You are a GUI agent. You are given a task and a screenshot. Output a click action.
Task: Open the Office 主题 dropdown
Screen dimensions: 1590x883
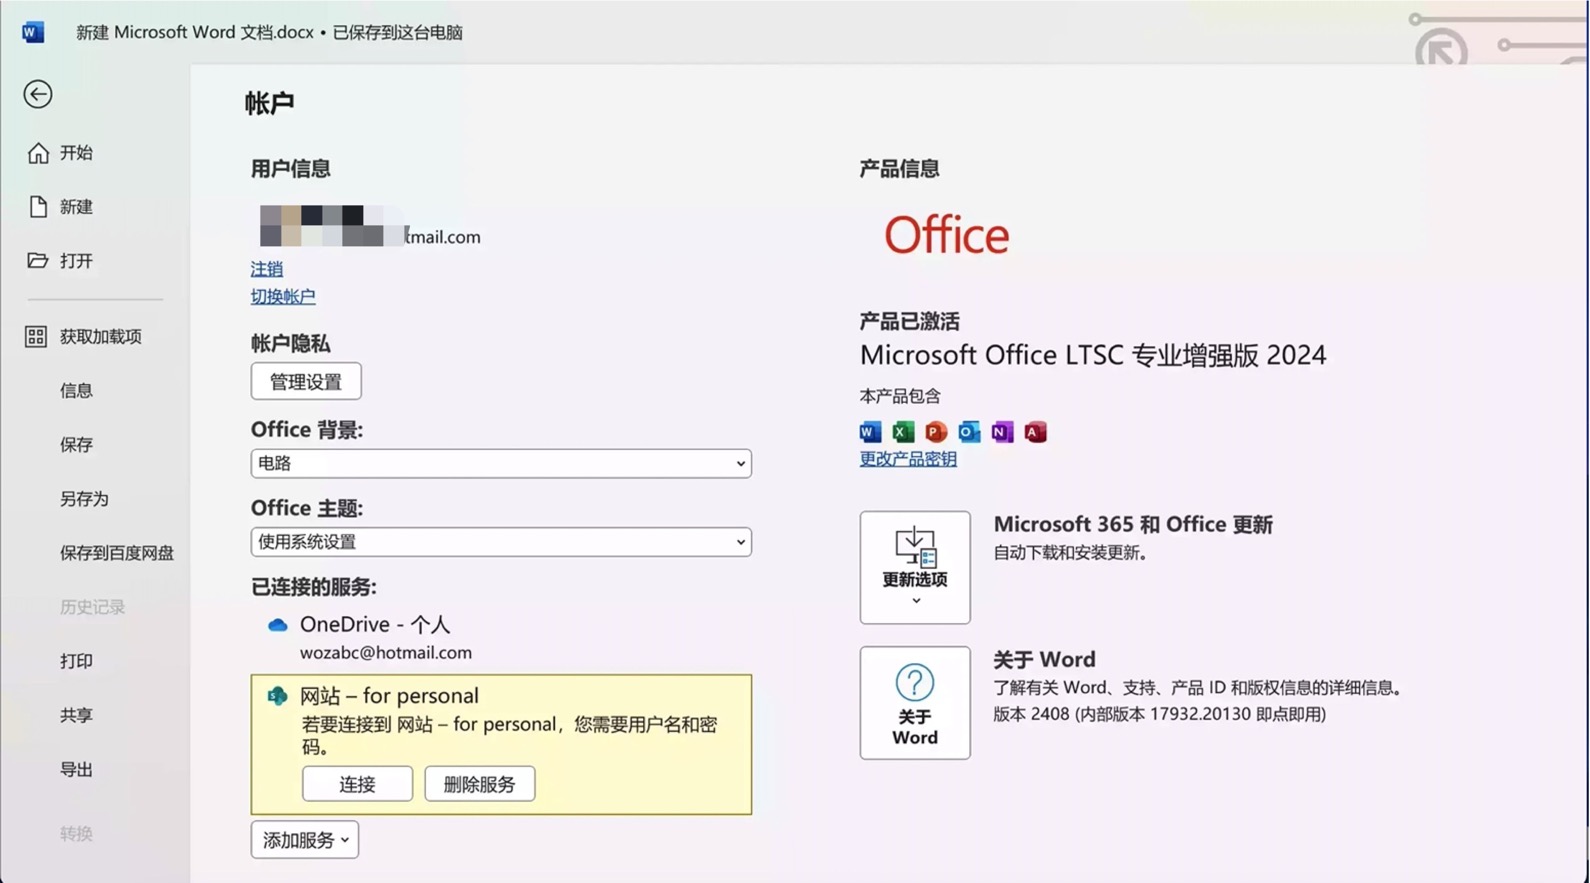click(x=501, y=542)
